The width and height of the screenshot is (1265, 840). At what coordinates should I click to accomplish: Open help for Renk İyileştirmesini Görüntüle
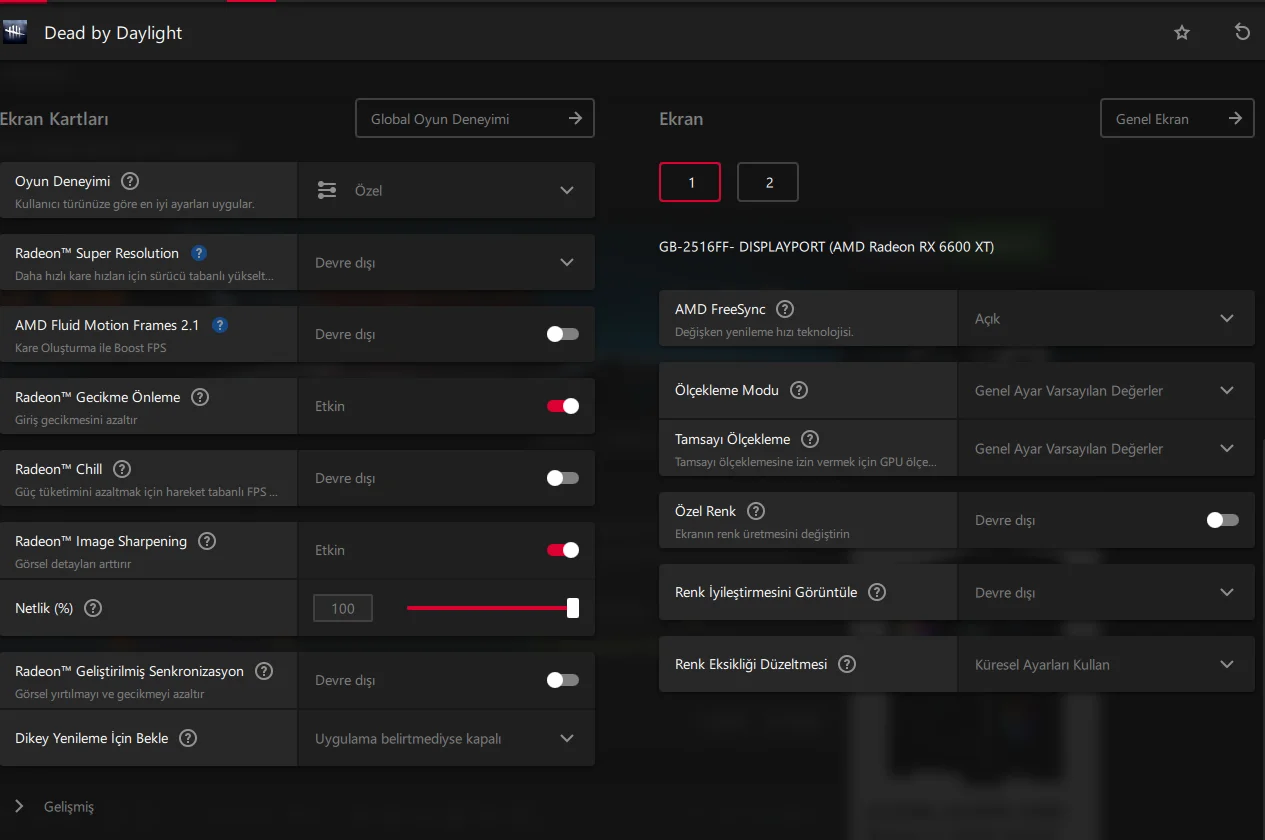[877, 593]
